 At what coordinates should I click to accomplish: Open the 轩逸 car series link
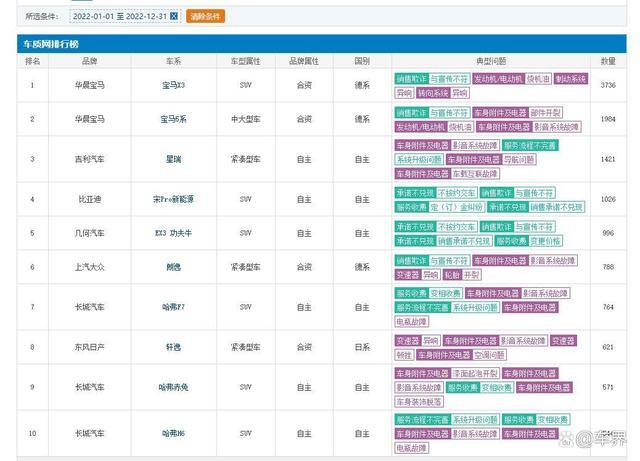[173, 347]
